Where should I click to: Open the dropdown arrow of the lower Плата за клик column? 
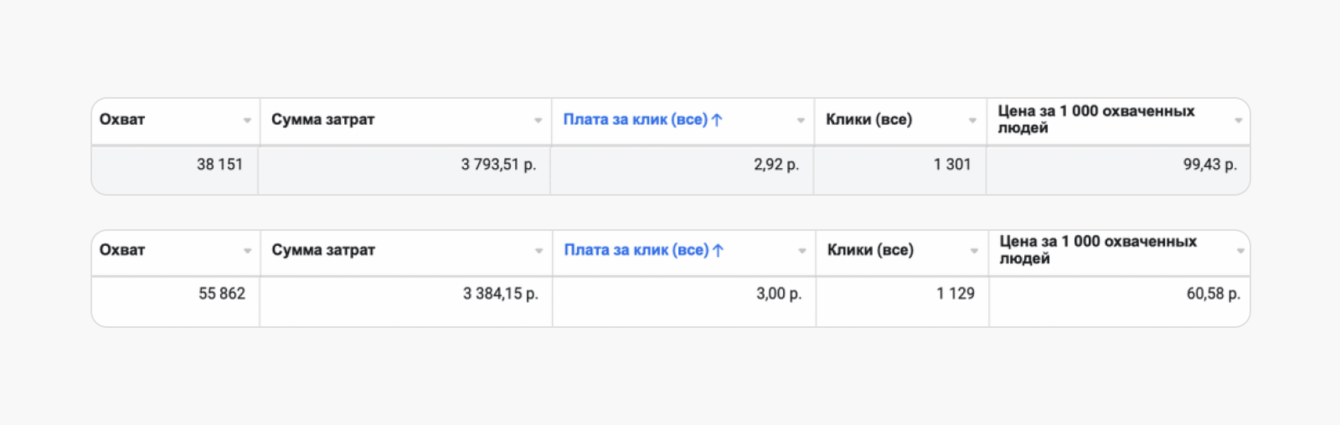(801, 252)
